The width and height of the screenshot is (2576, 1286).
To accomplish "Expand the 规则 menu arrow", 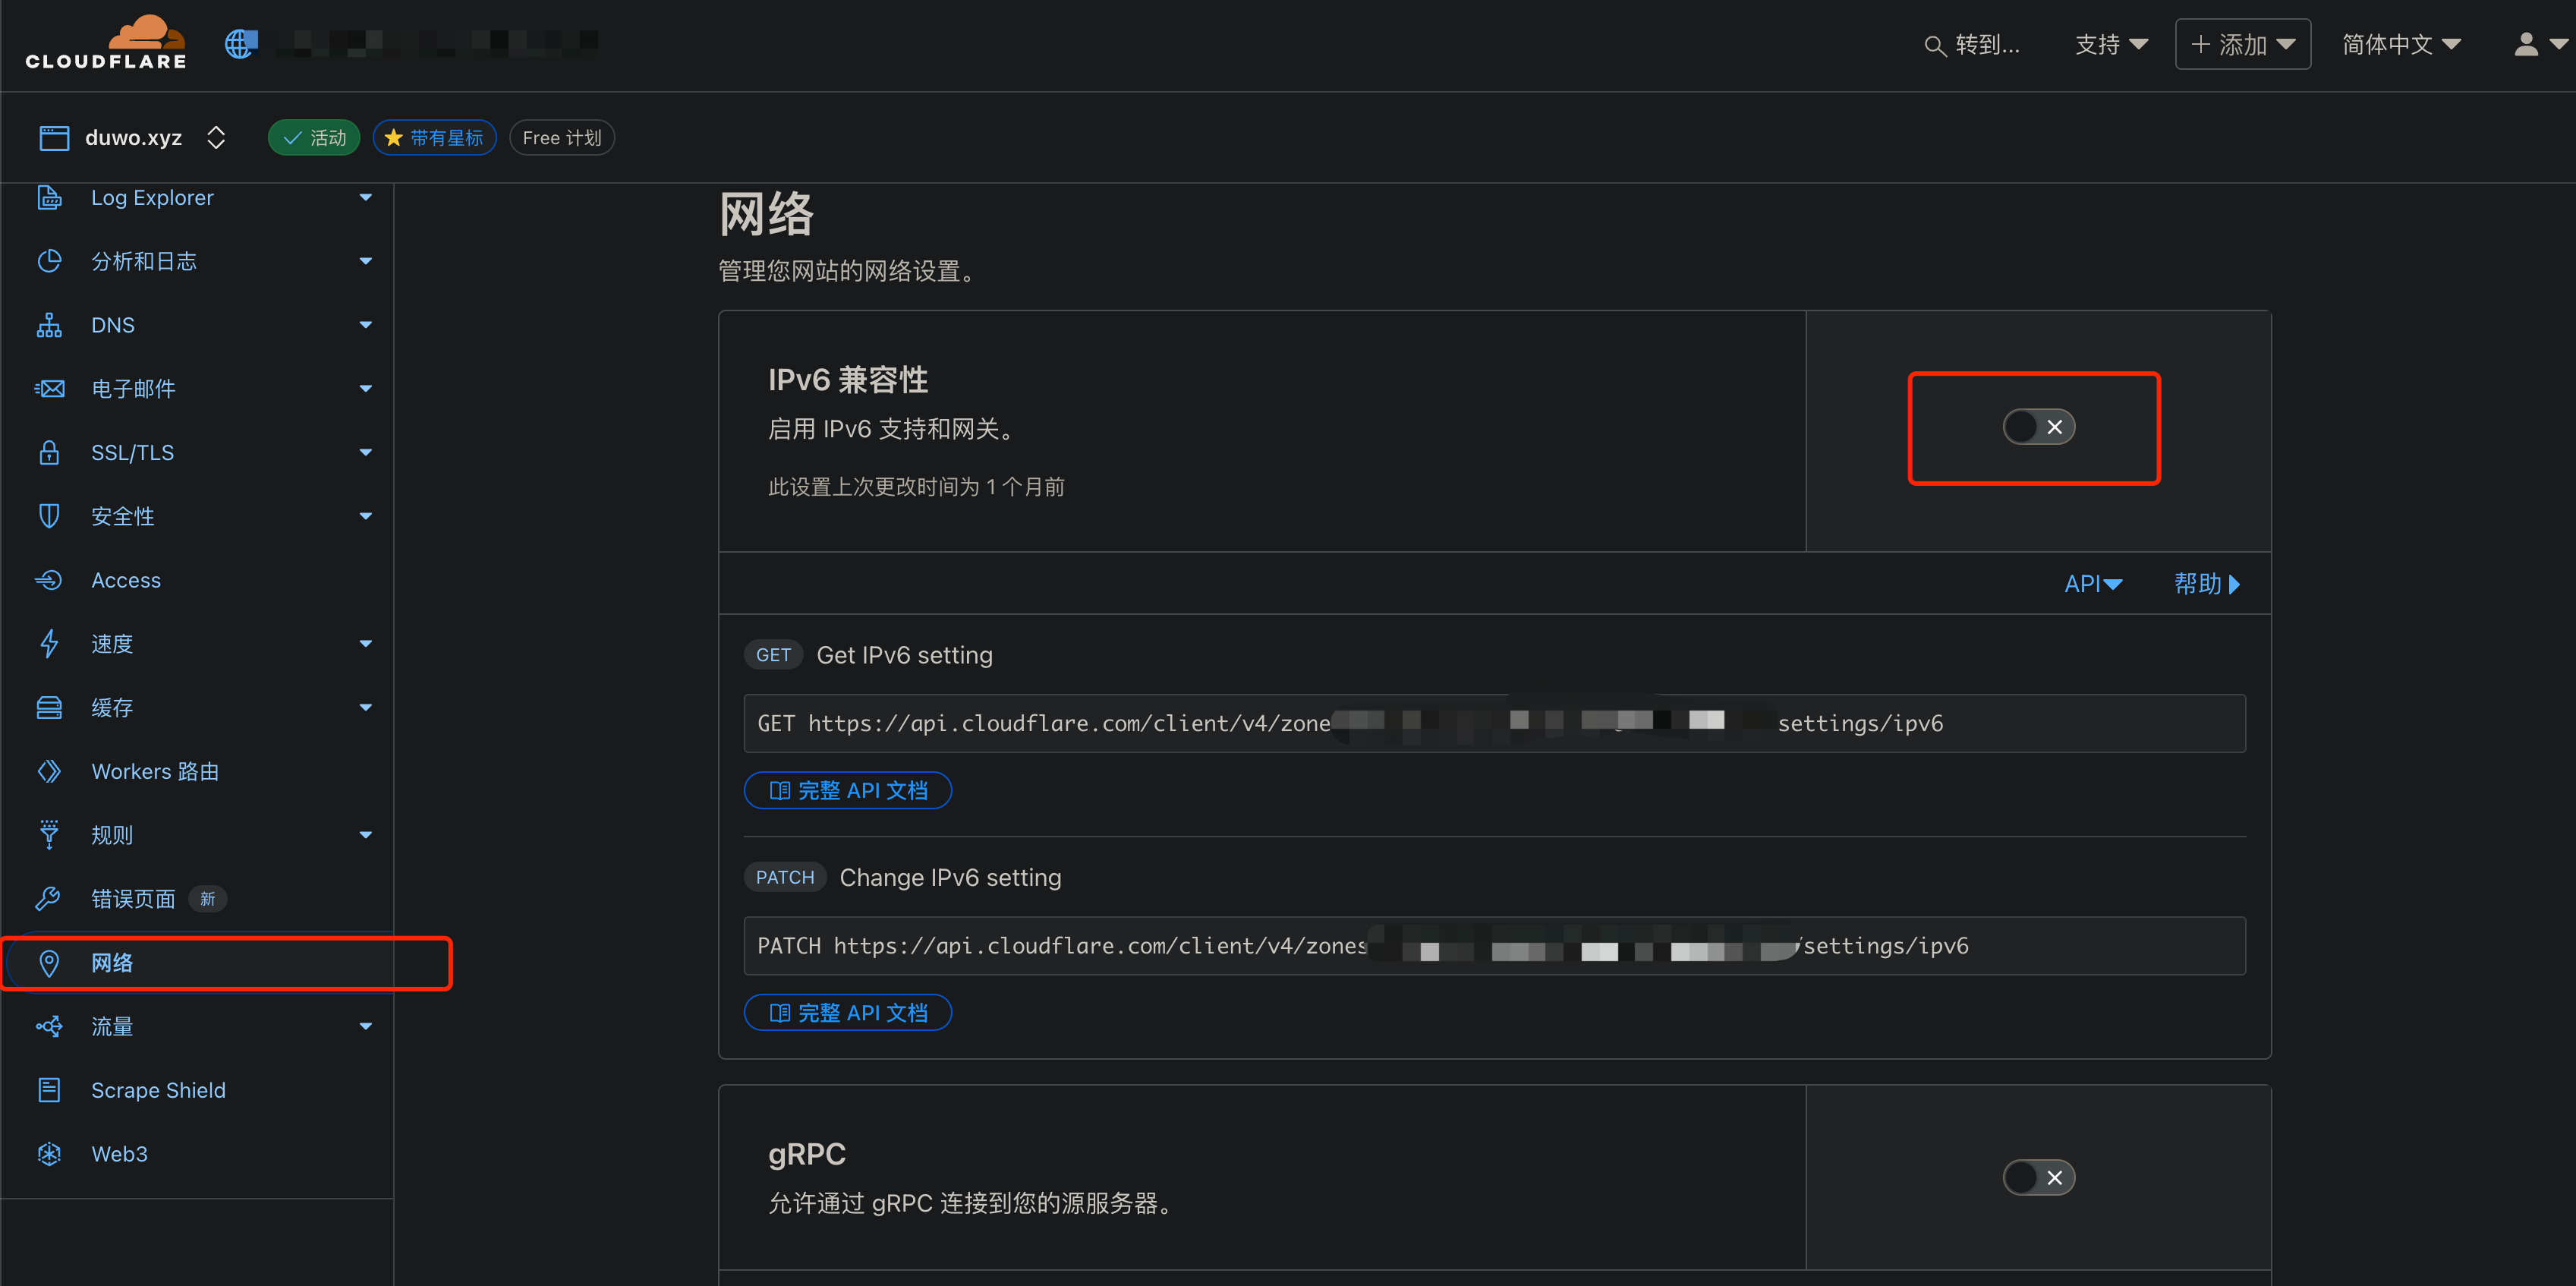I will (365, 835).
